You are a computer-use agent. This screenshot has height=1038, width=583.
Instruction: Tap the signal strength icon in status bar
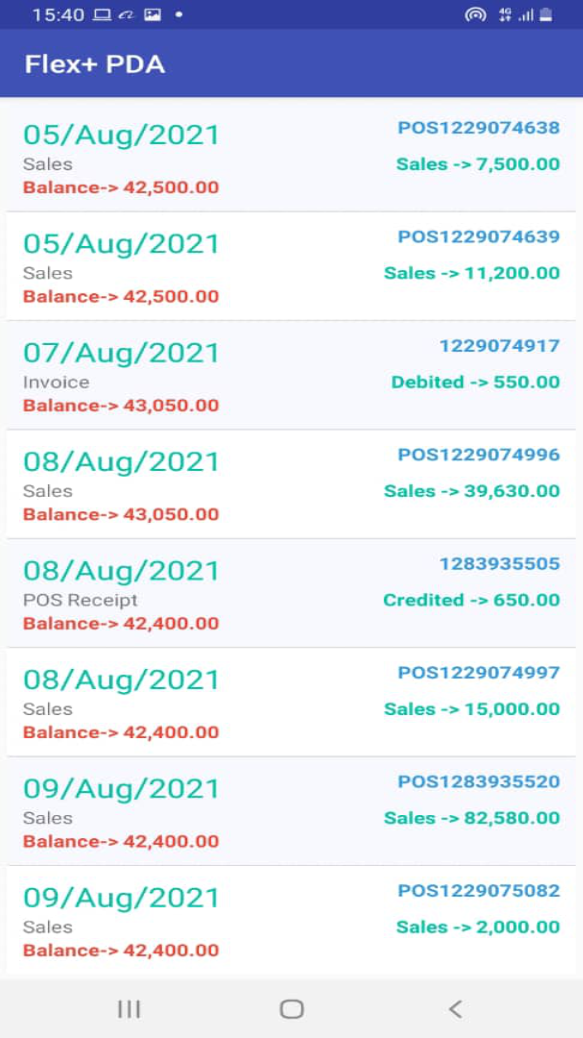pyautogui.click(x=526, y=15)
